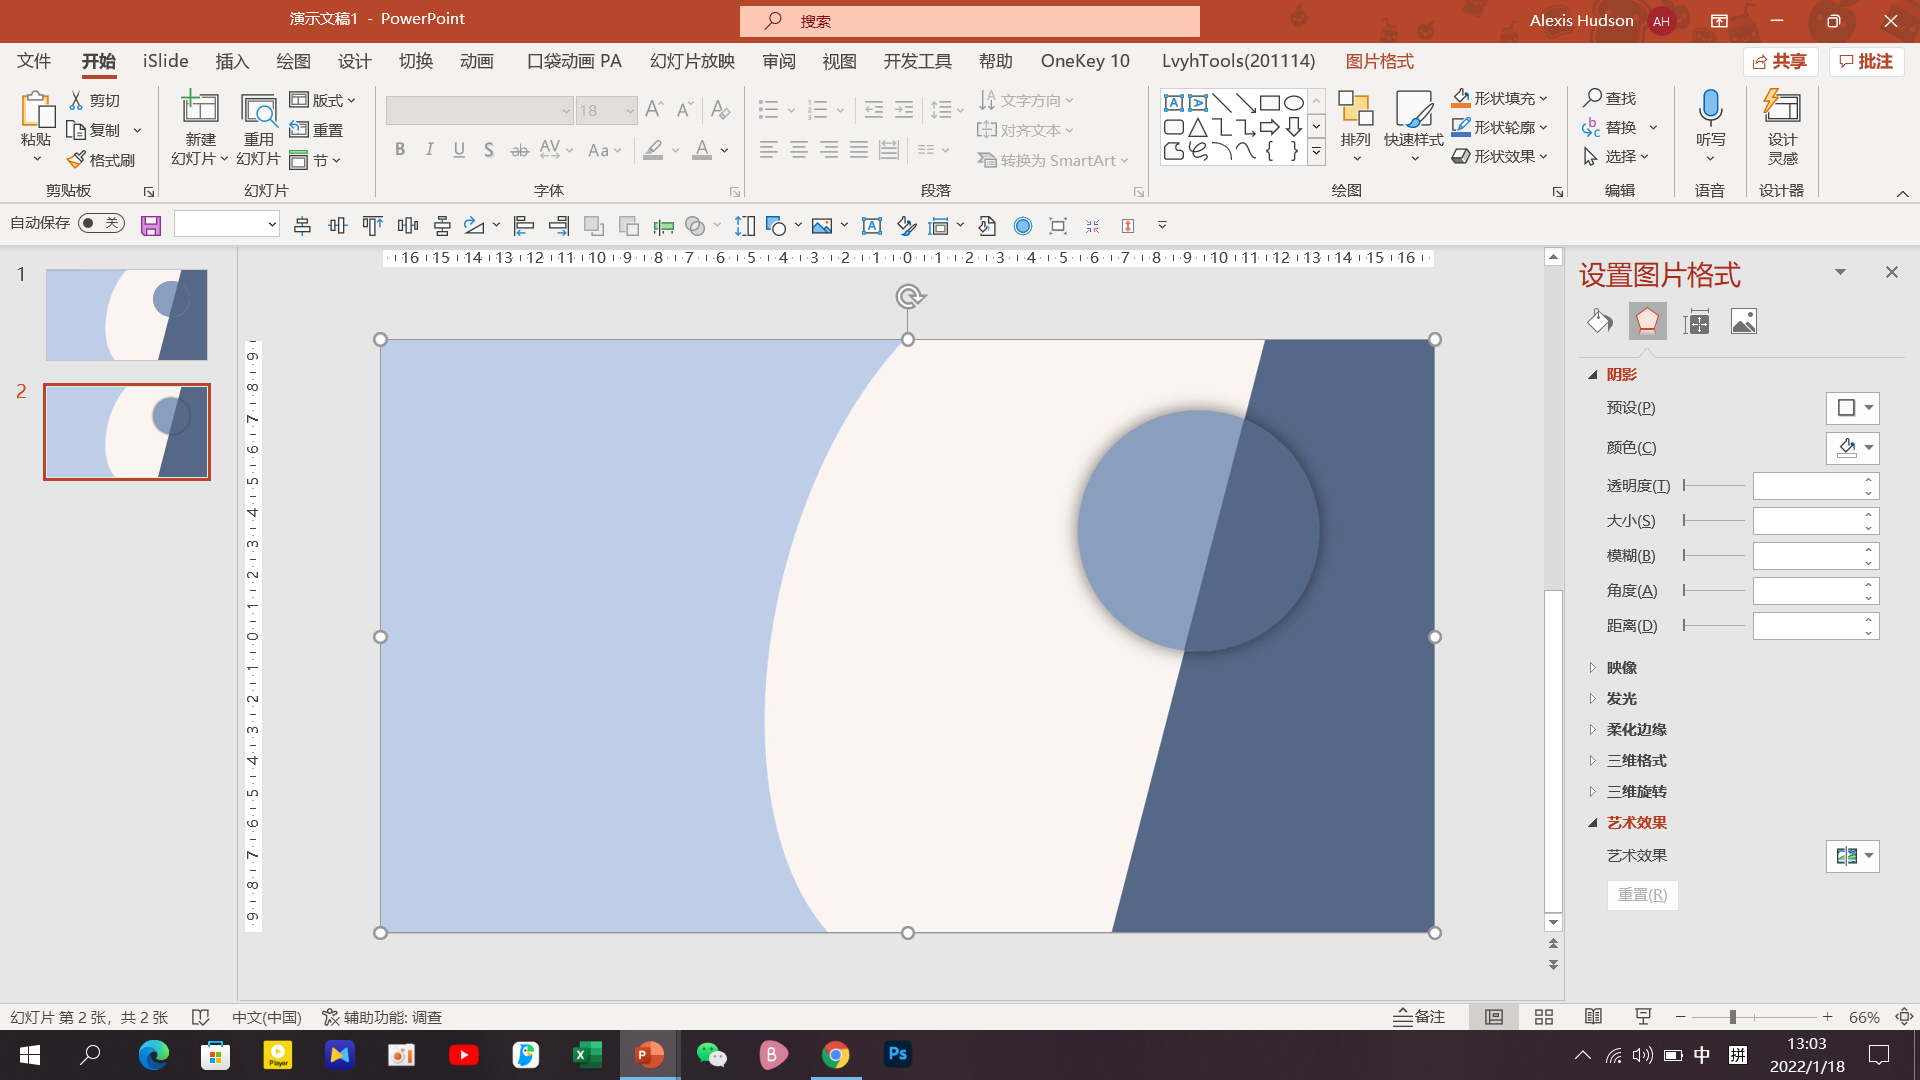The image size is (1920, 1080).
Task: Switch to the Picture pane icon
Action: (x=1743, y=321)
